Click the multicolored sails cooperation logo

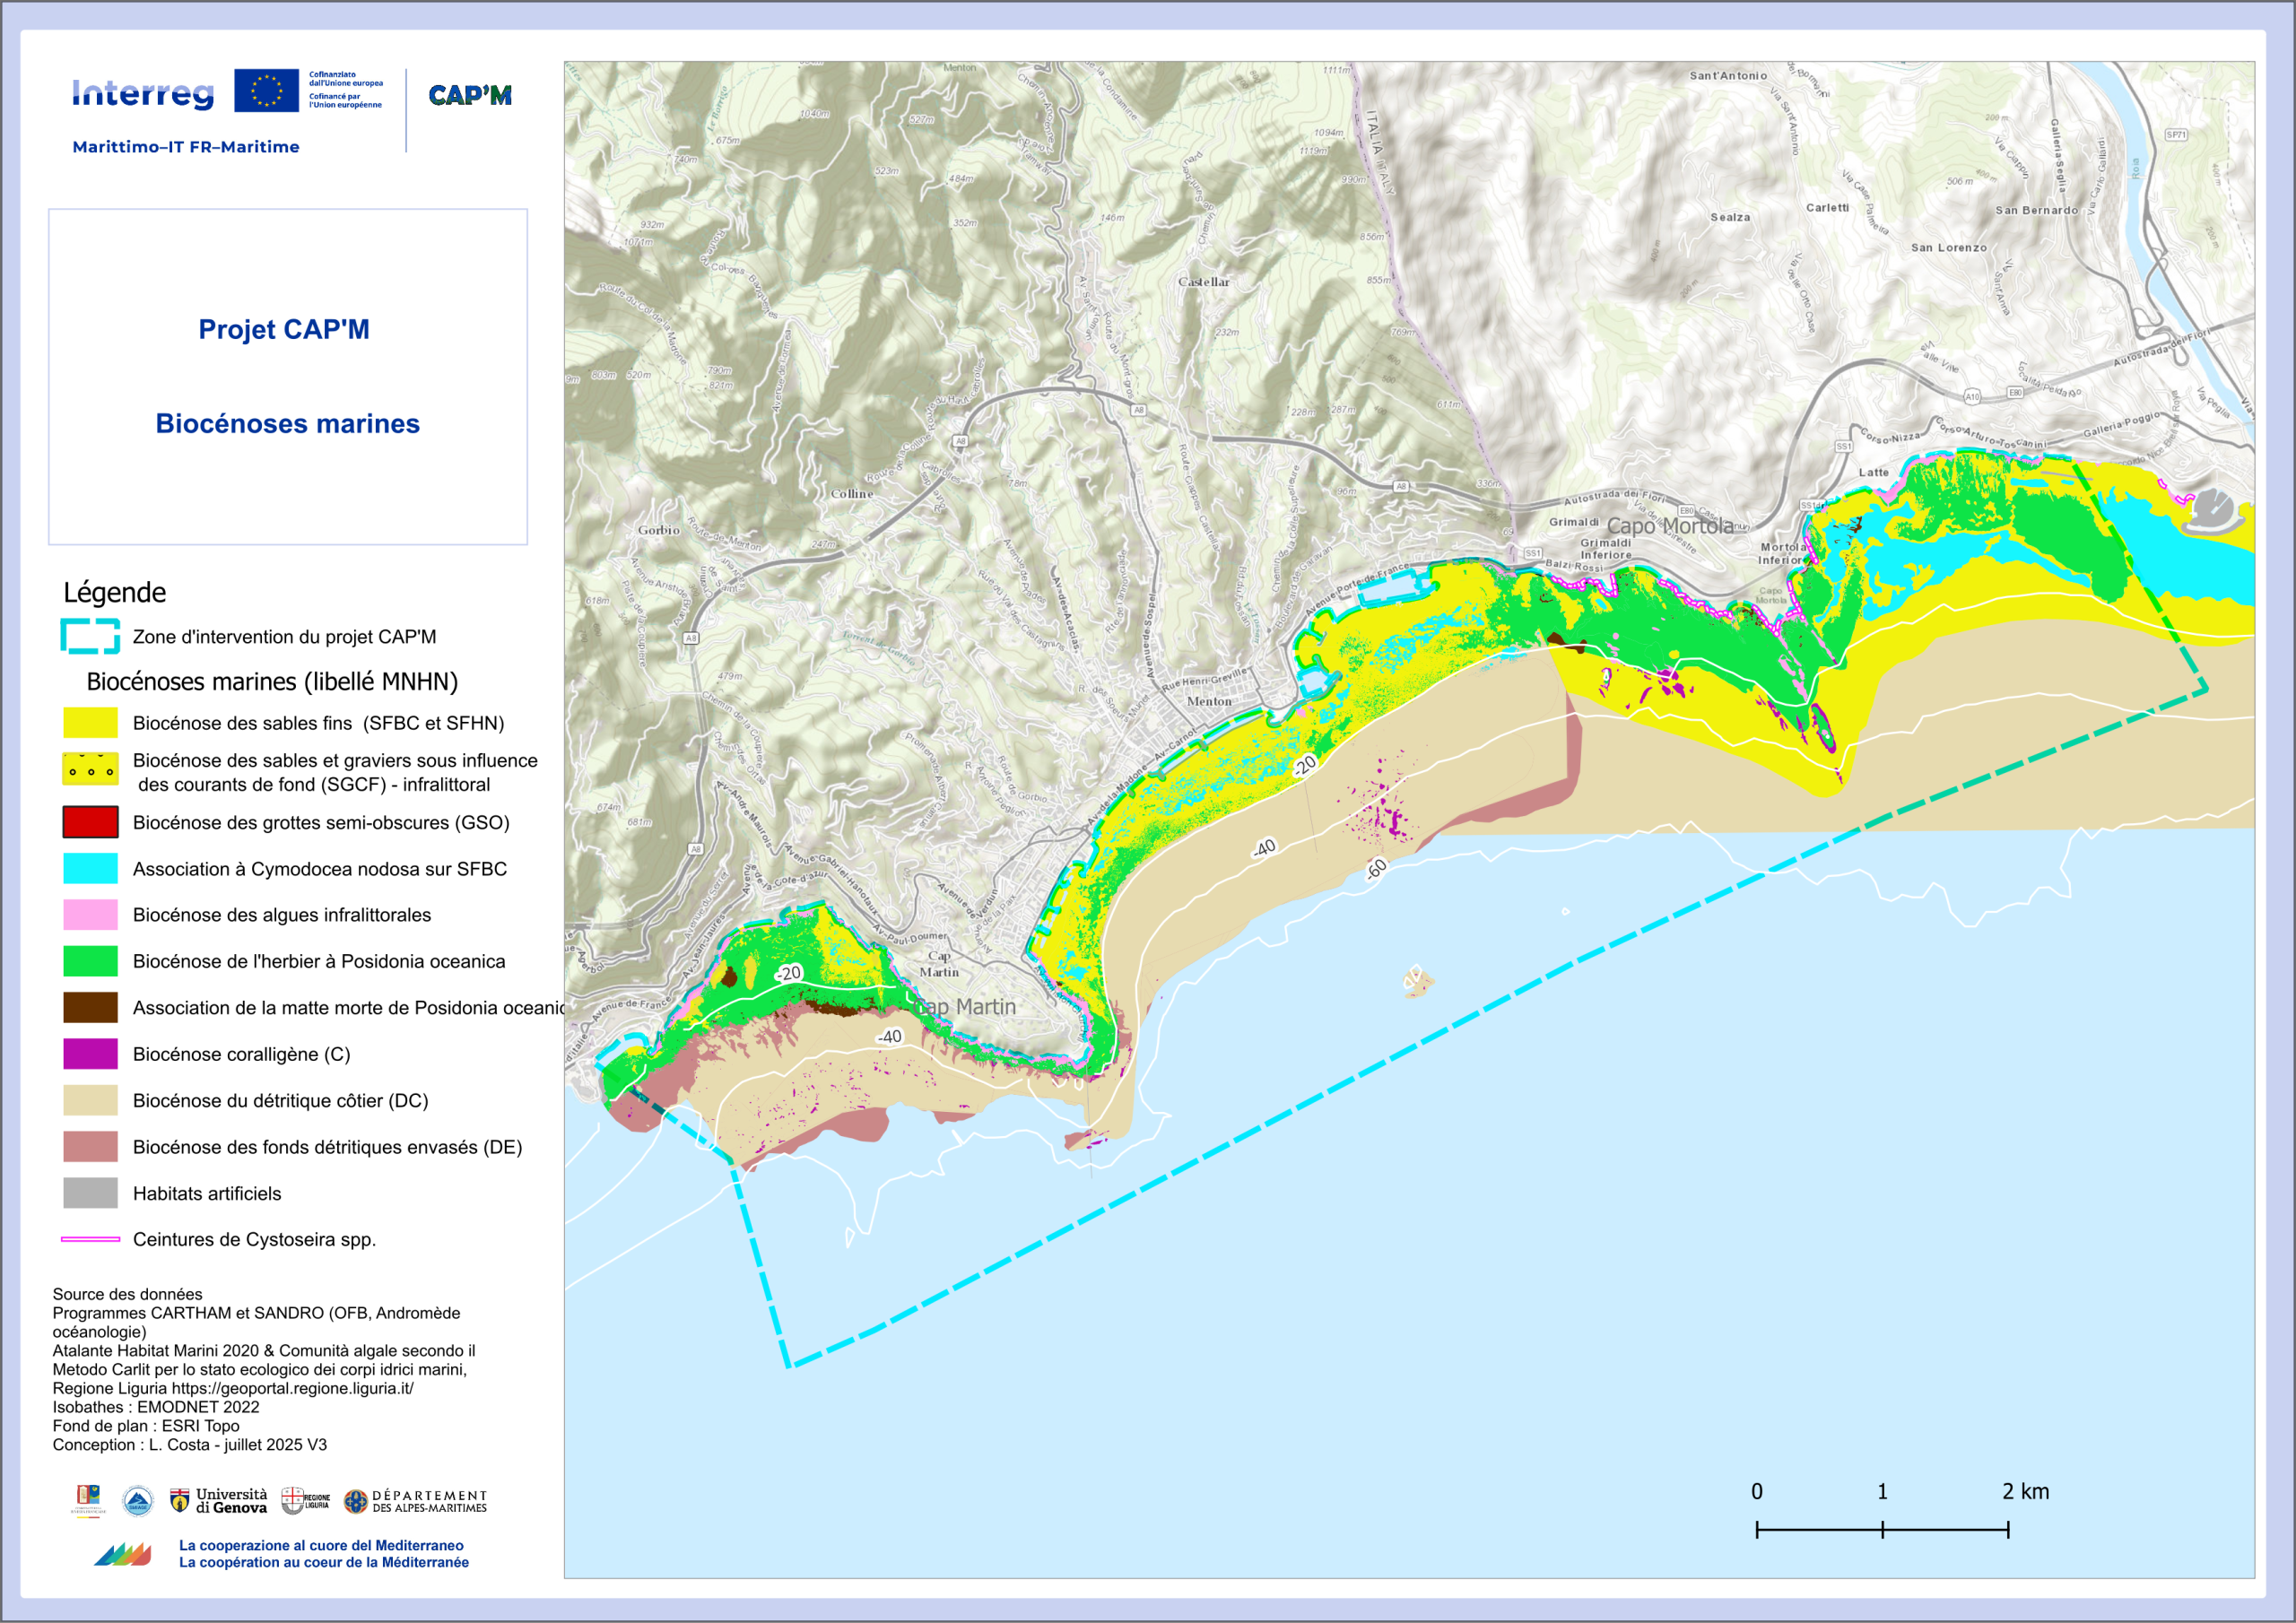coord(123,1554)
